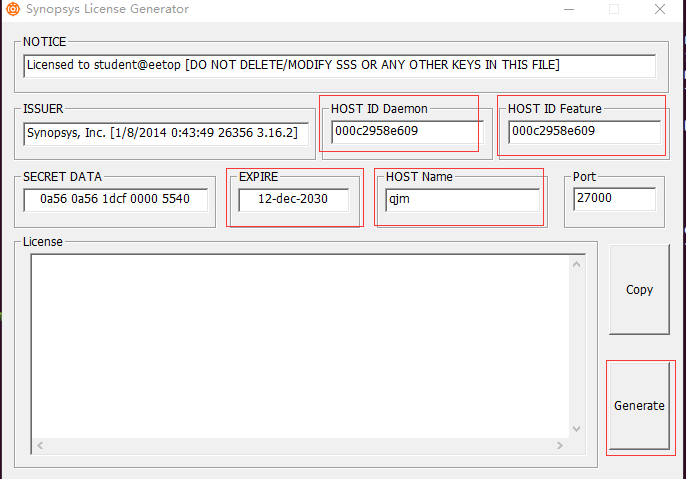
Task: Click the Generate button
Action: [639, 406]
